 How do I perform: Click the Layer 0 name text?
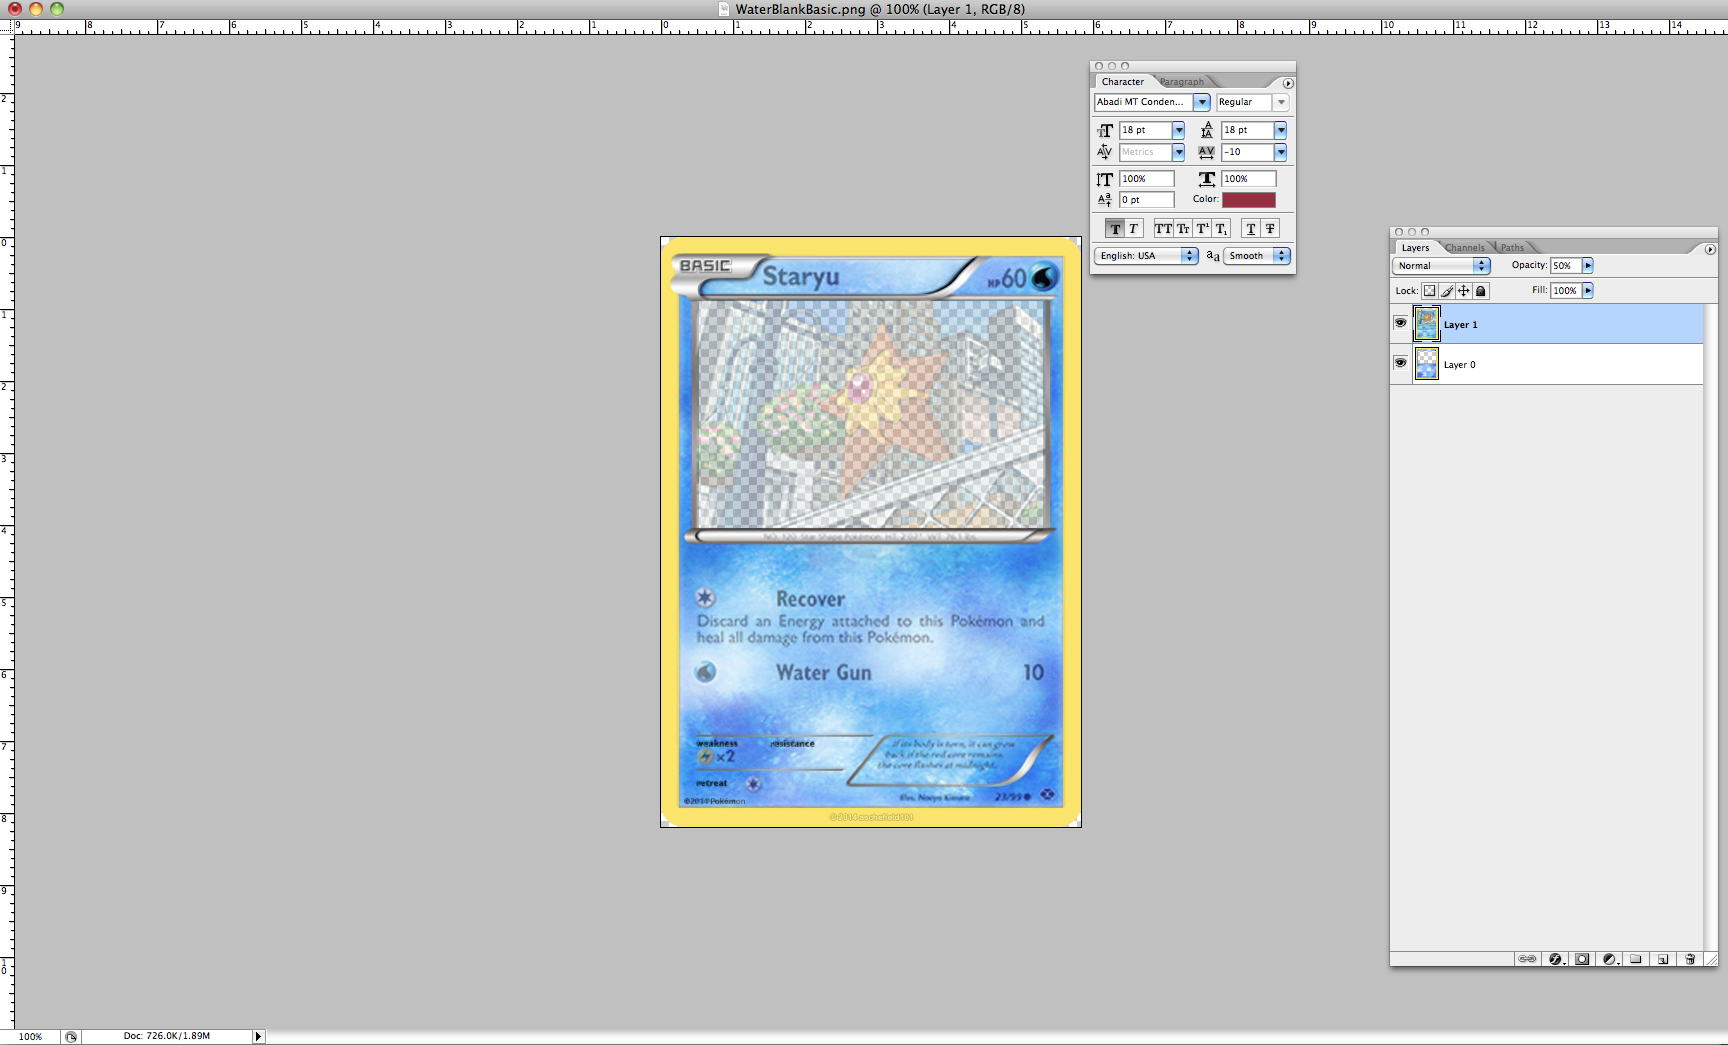pyautogui.click(x=1459, y=365)
